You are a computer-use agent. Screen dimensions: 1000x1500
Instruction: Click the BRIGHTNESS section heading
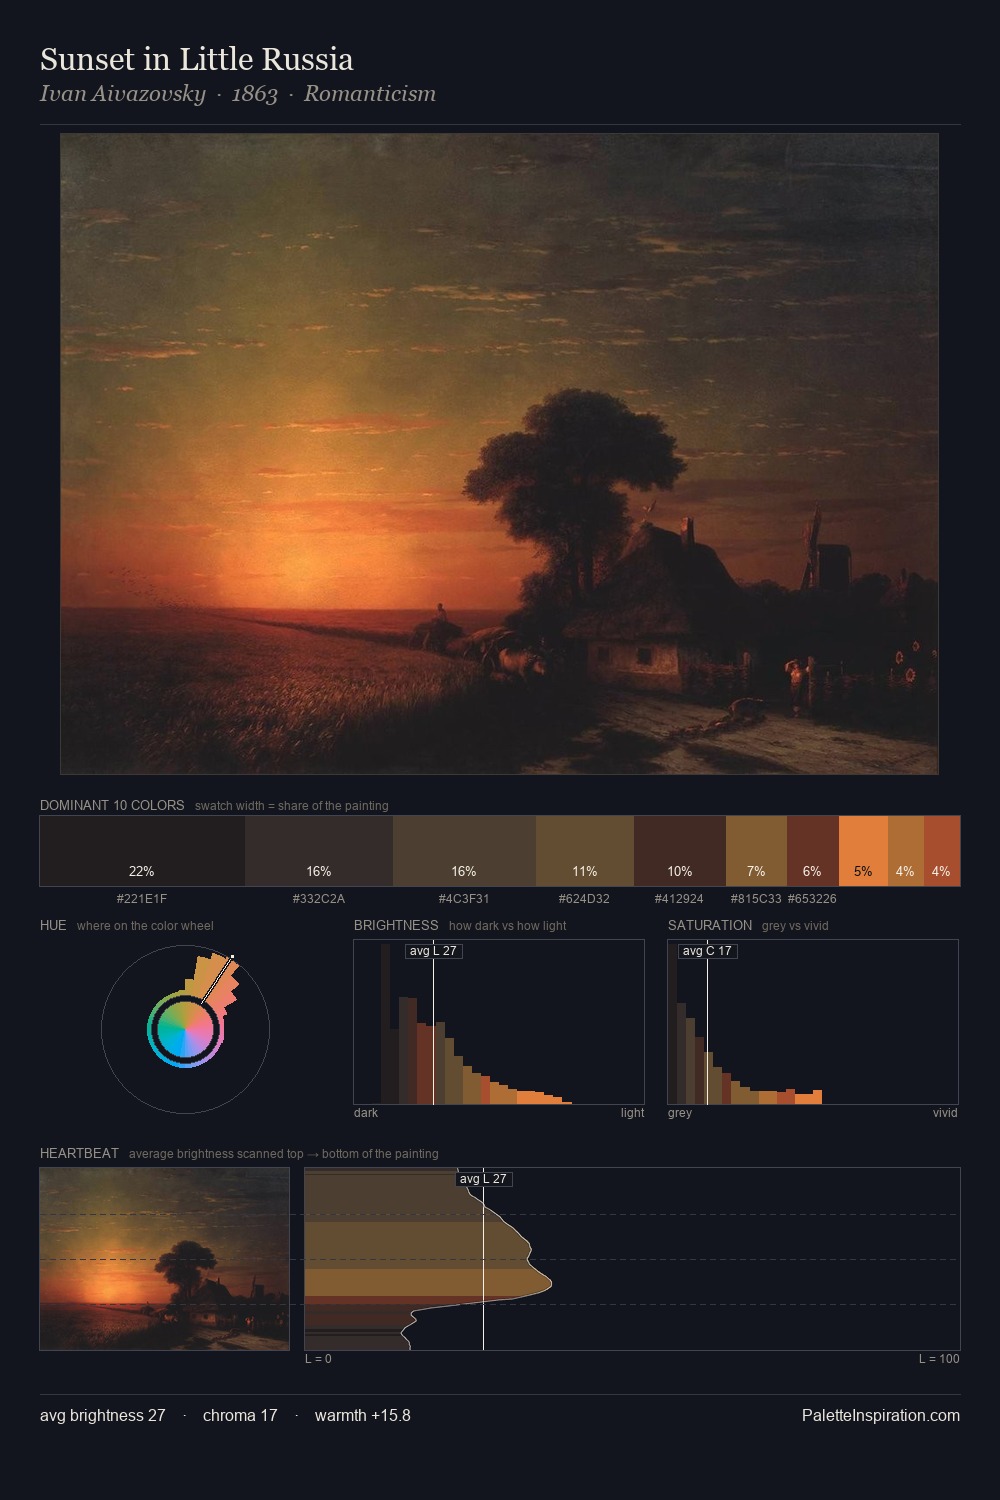pos(396,925)
